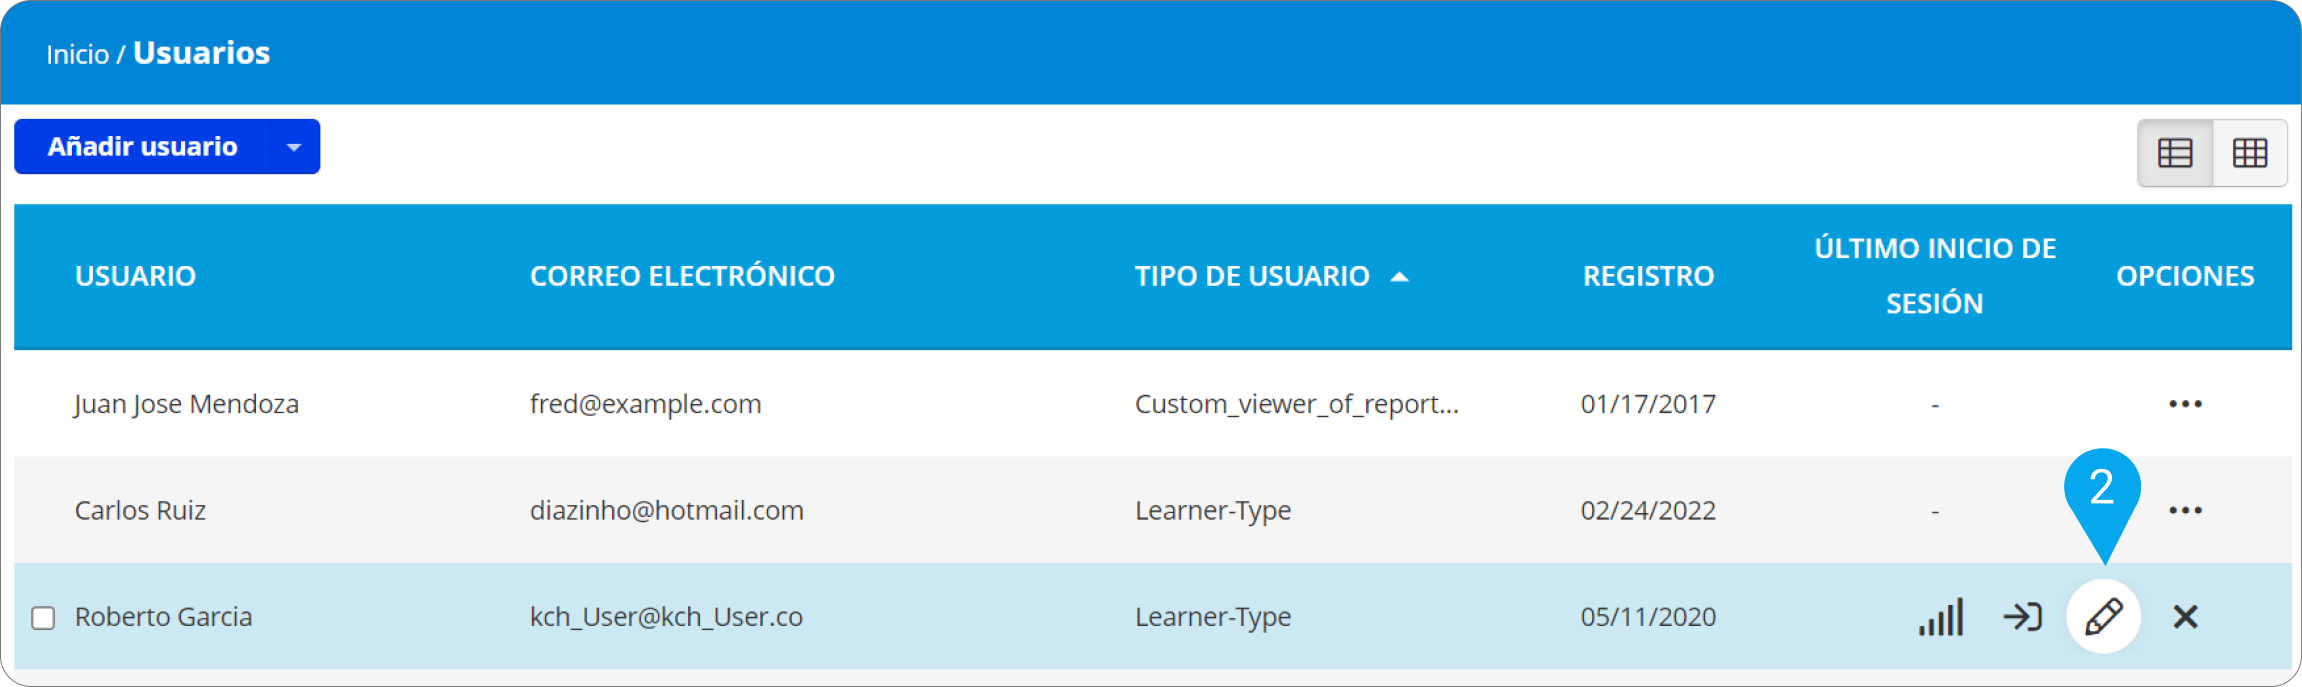The height and width of the screenshot is (687, 2302).
Task: Delete Roberto Garcia using the X icon
Action: click(x=2185, y=616)
